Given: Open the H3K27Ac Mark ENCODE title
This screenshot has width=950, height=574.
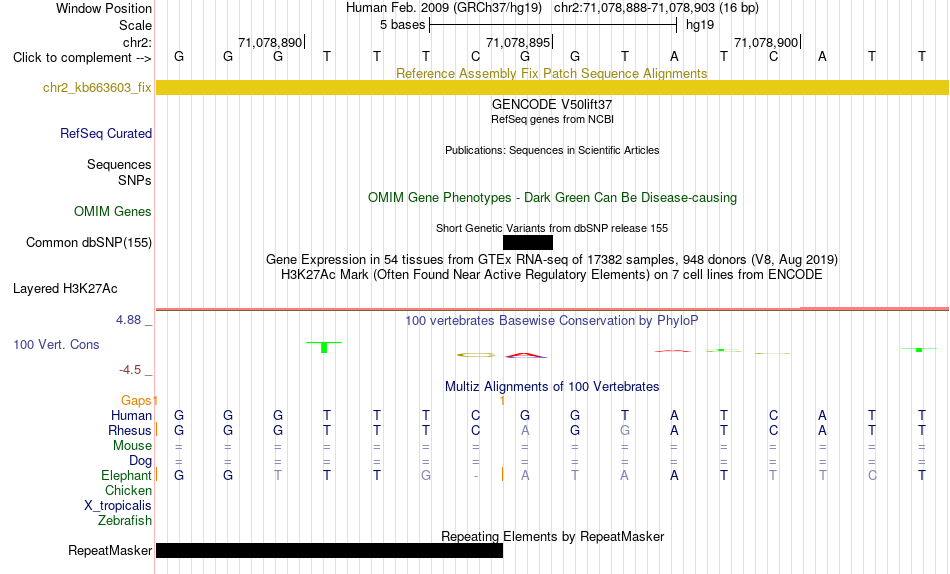Looking at the screenshot, I should tap(552, 275).
